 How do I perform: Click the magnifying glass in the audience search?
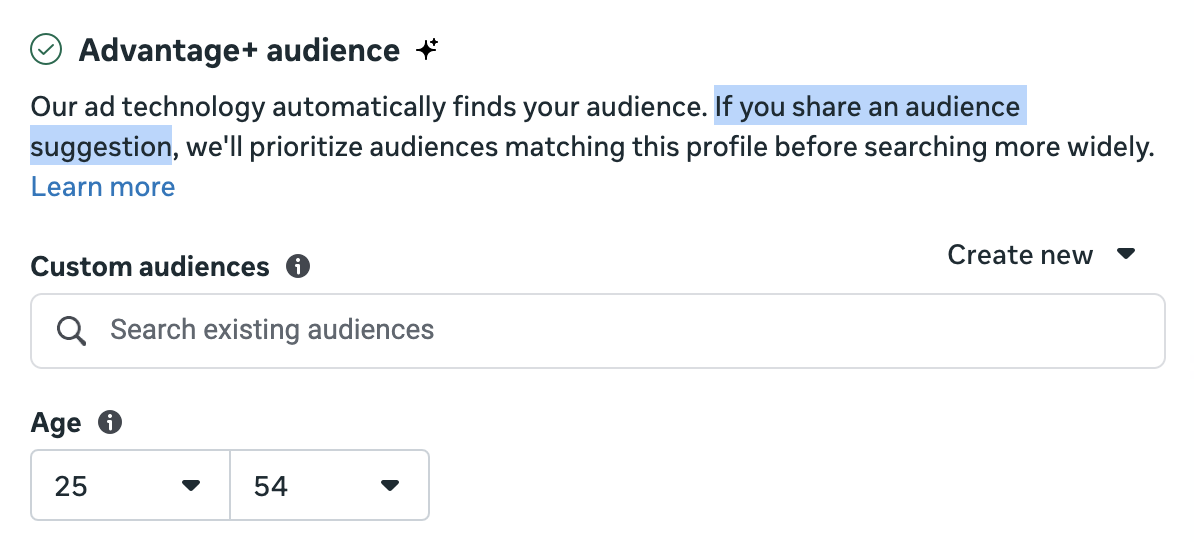[x=72, y=331]
